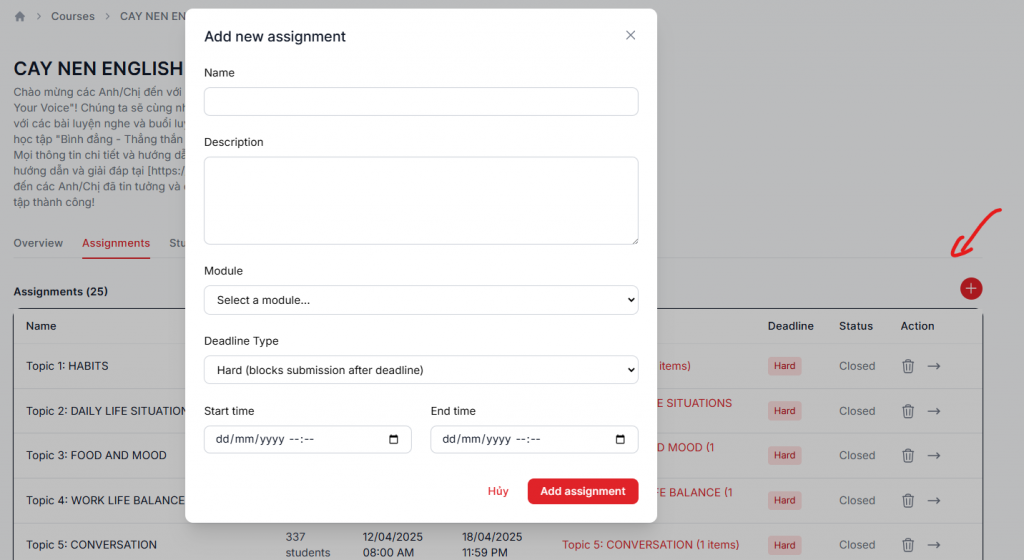
Task: Click arrow icon for Topic 5 row
Action: click(x=934, y=545)
